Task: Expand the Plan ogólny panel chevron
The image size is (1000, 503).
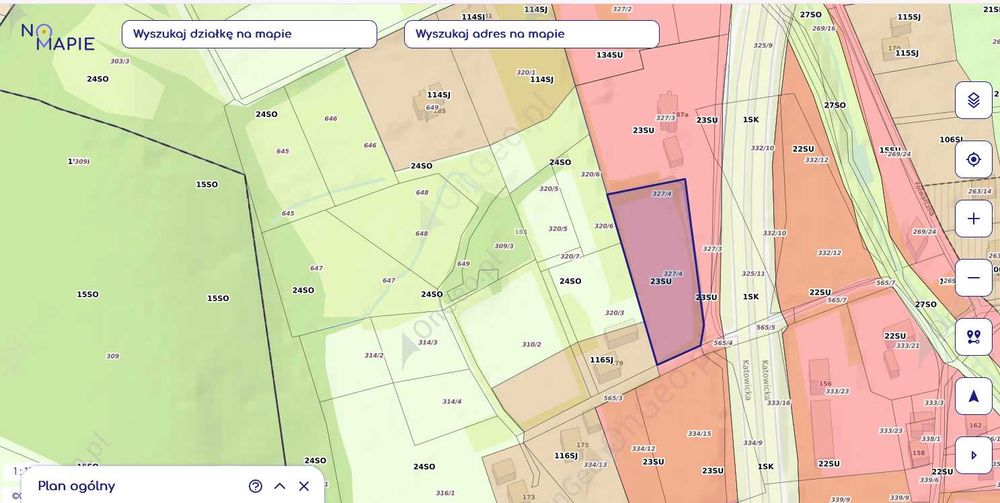Action: tap(279, 486)
